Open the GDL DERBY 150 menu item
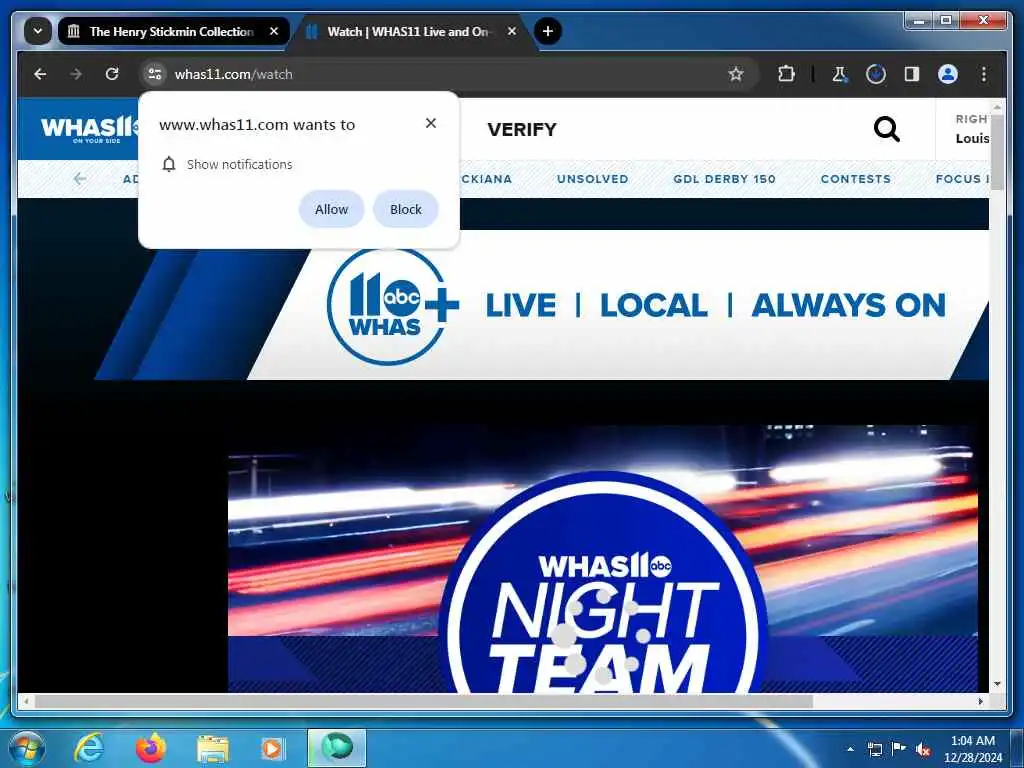This screenshot has height=768, width=1024. coord(724,179)
